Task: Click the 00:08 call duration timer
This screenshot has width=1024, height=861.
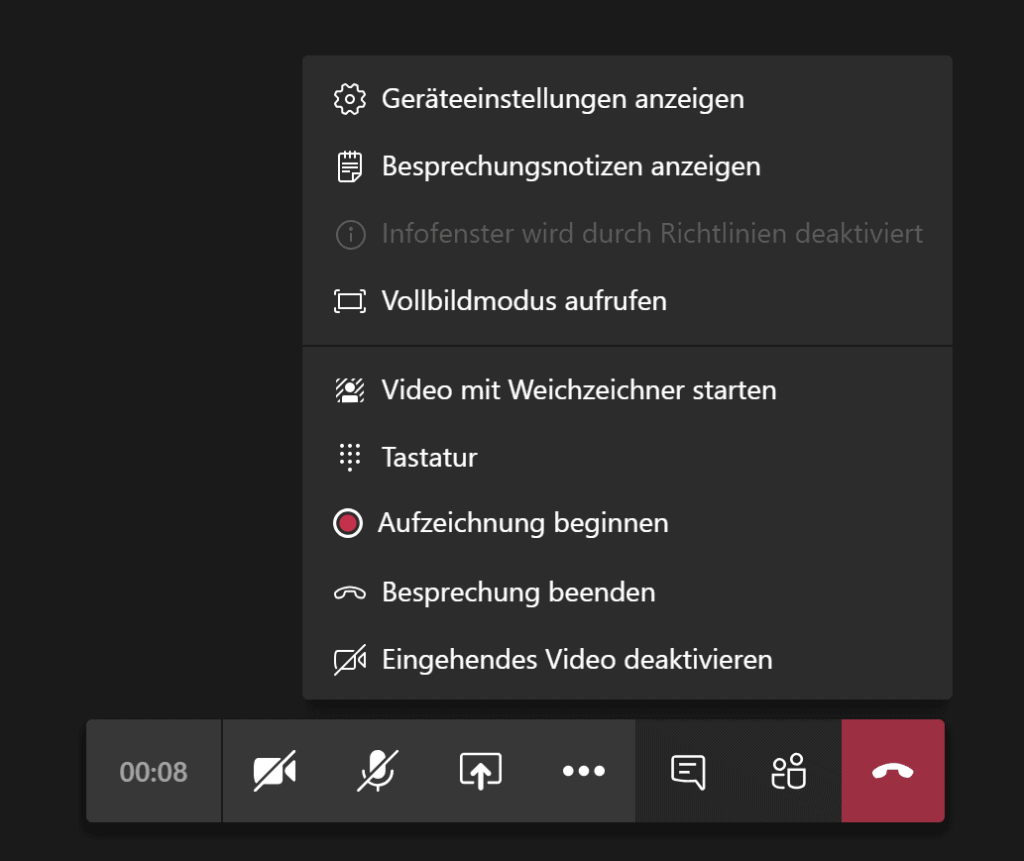Action: point(153,772)
